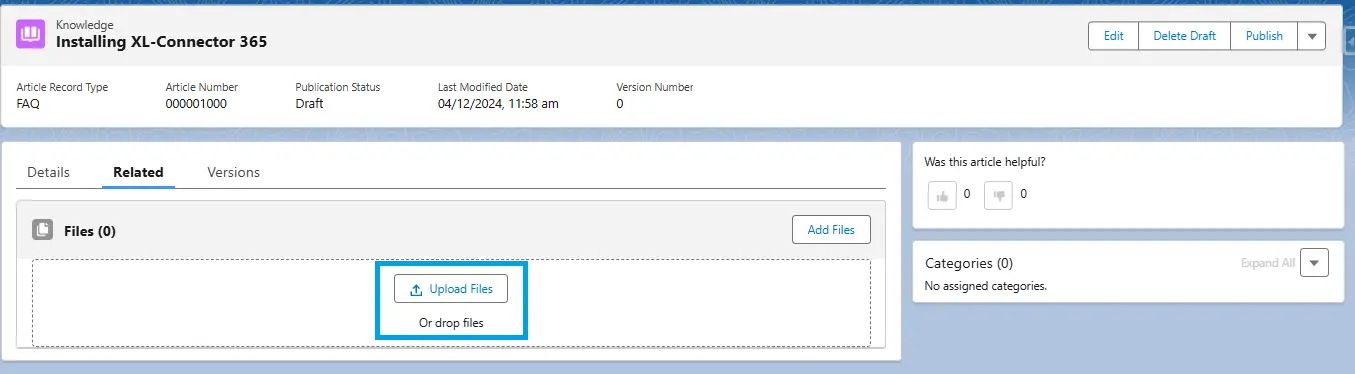This screenshot has height=374, width=1355.
Task: Click the No assigned categories text
Action: point(985,286)
